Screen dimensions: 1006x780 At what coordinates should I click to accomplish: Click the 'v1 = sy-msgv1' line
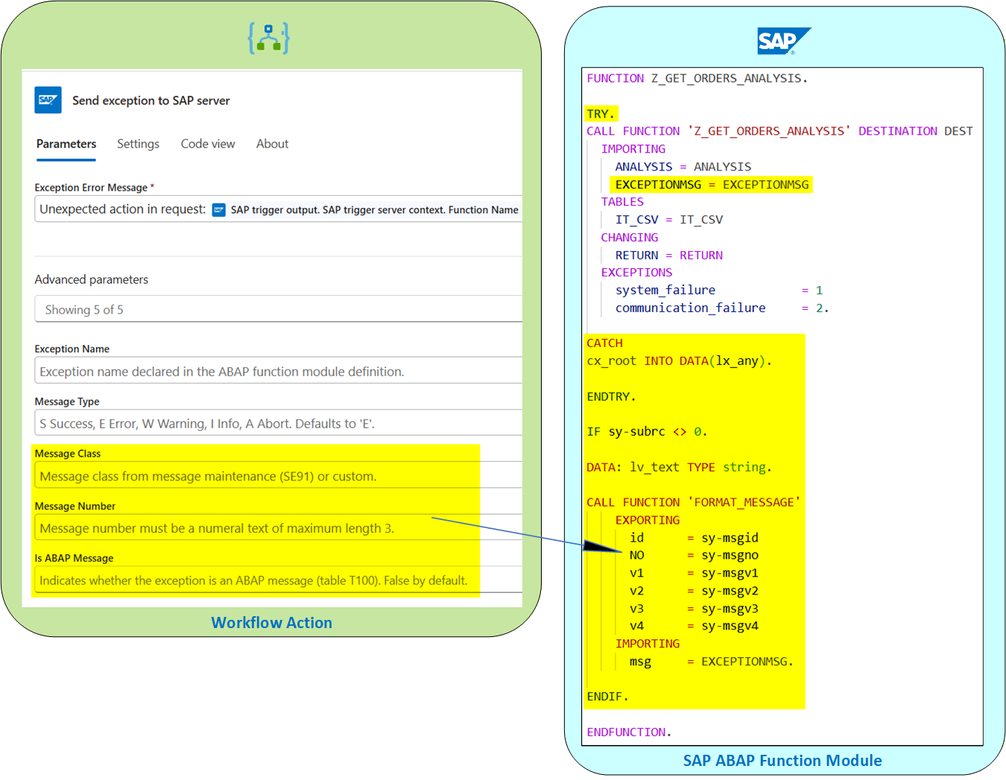694,573
